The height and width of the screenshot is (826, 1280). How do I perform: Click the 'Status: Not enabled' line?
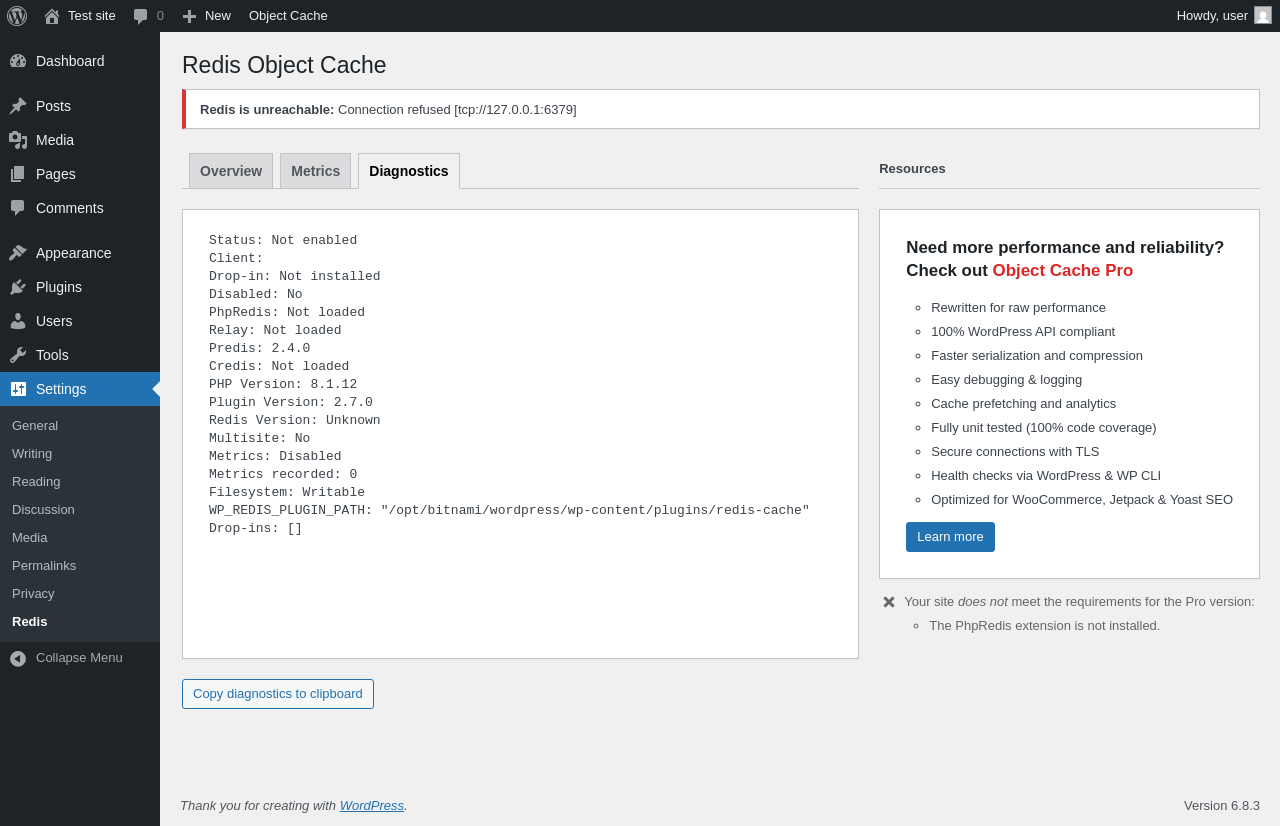283,241
